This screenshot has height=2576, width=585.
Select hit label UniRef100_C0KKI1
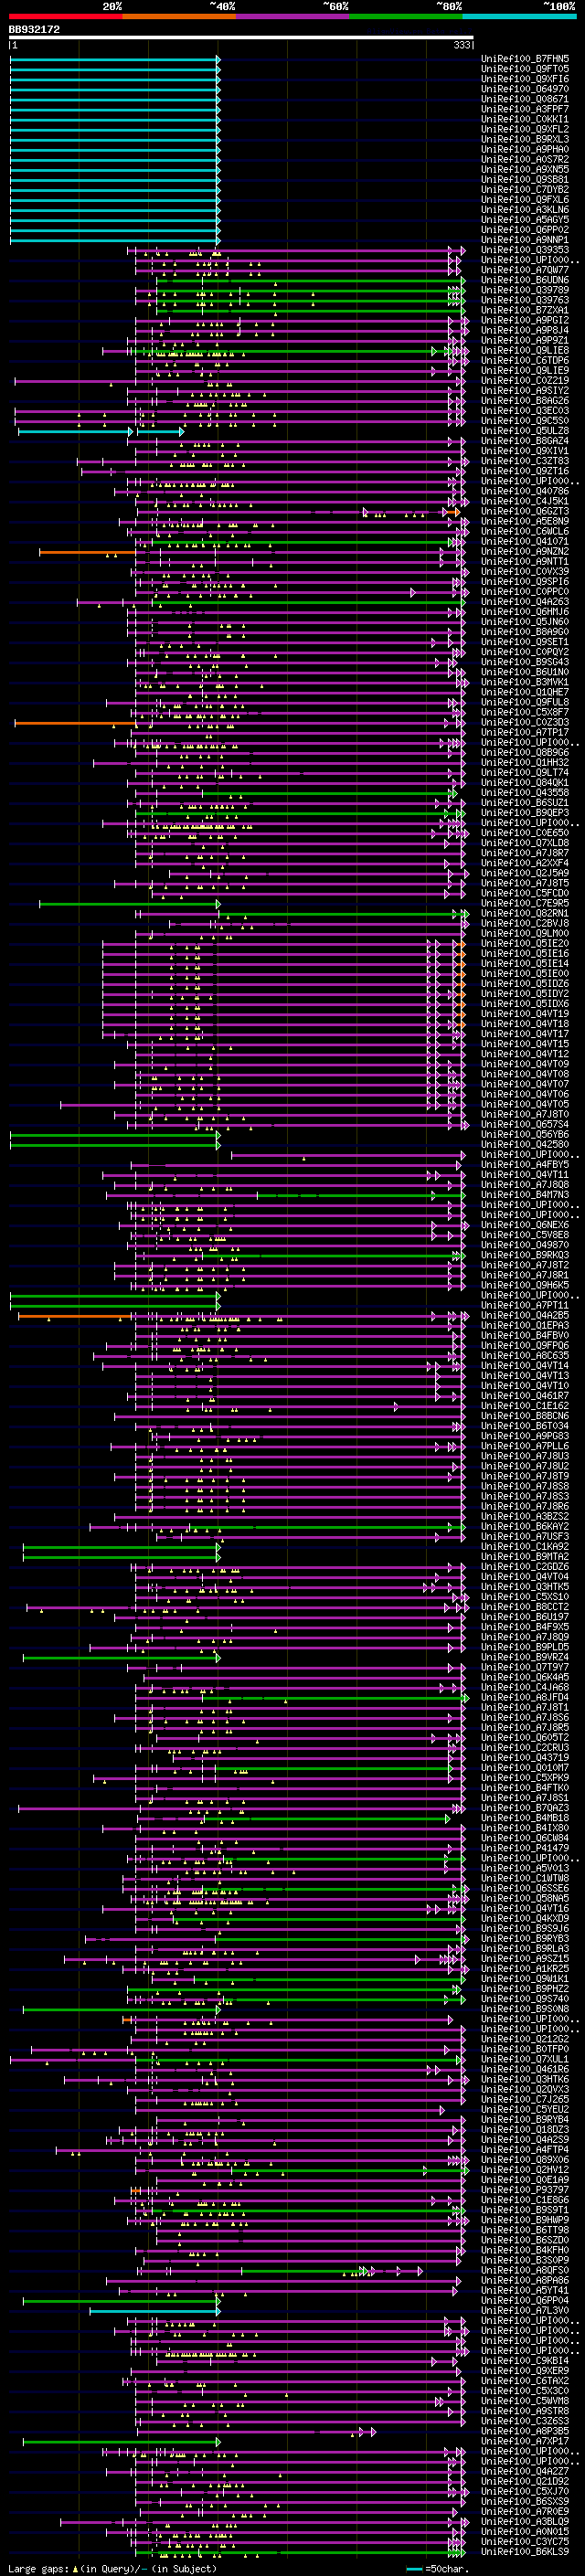pyautogui.click(x=525, y=119)
